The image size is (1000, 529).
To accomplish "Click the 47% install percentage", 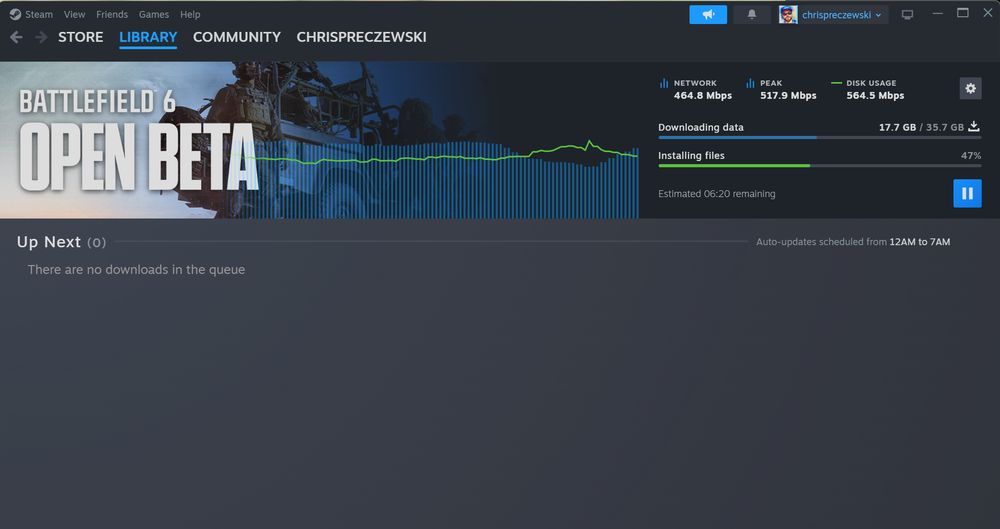I will (971, 155).
